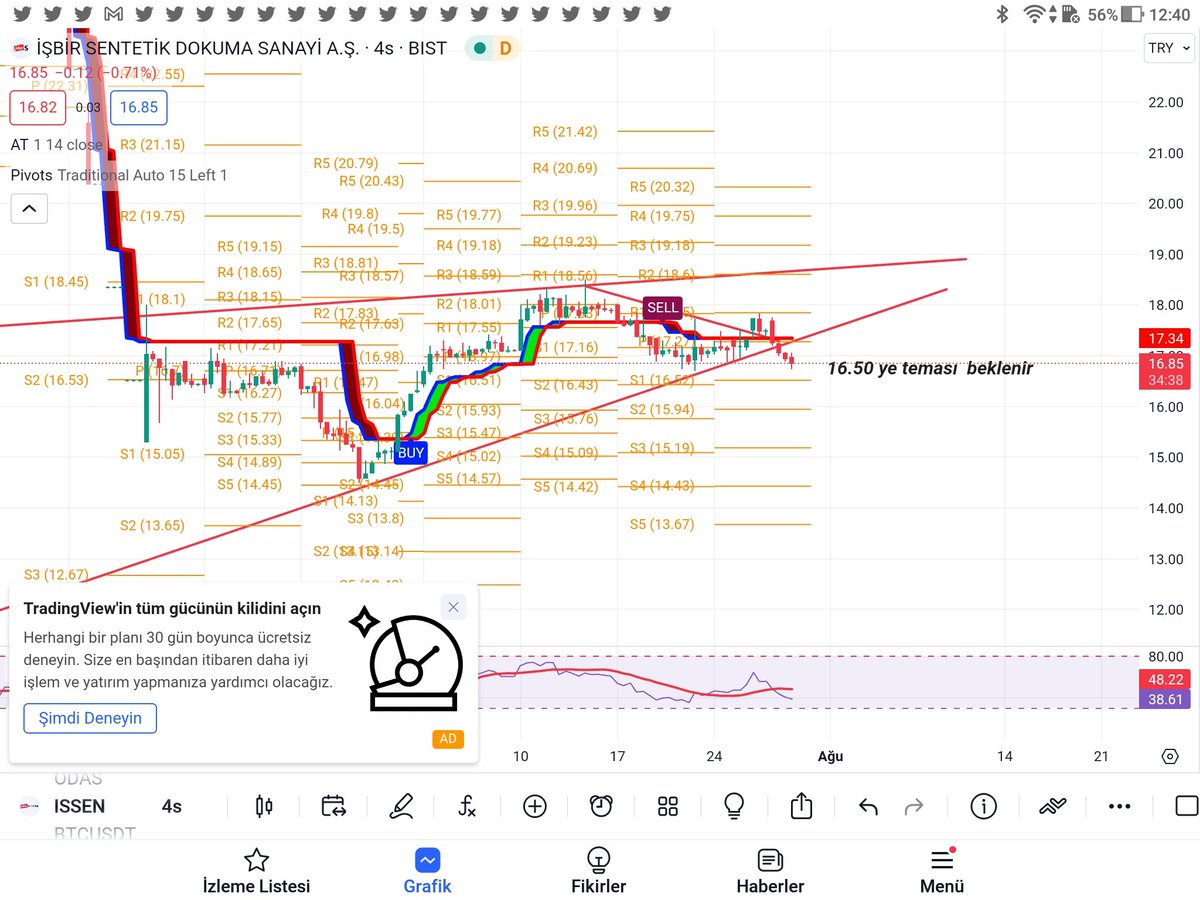Tap the plus compare symbol icon
1200x900 pixels.
click(535, 806)
